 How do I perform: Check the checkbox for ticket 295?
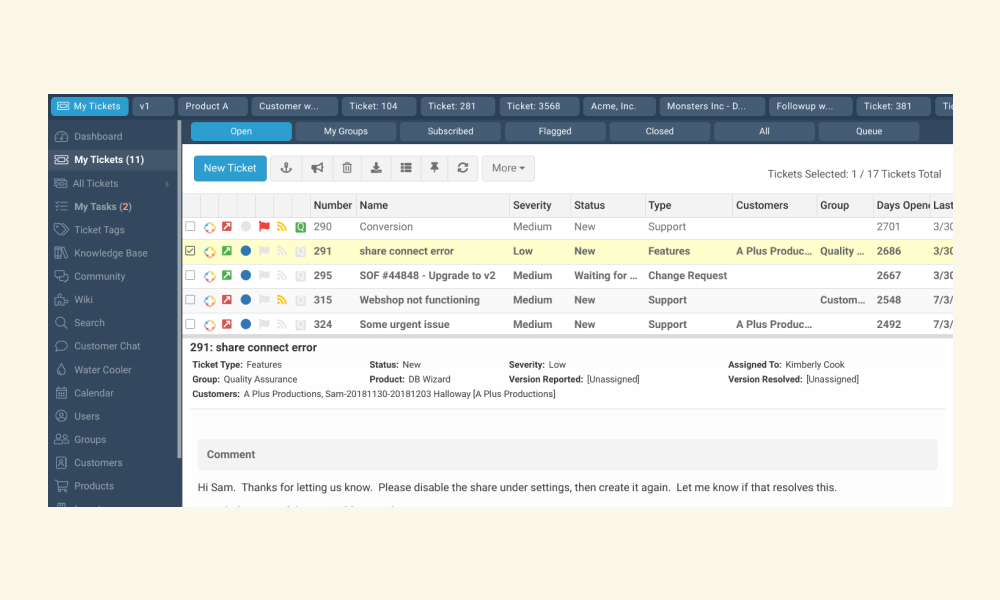tap(190, 275)
